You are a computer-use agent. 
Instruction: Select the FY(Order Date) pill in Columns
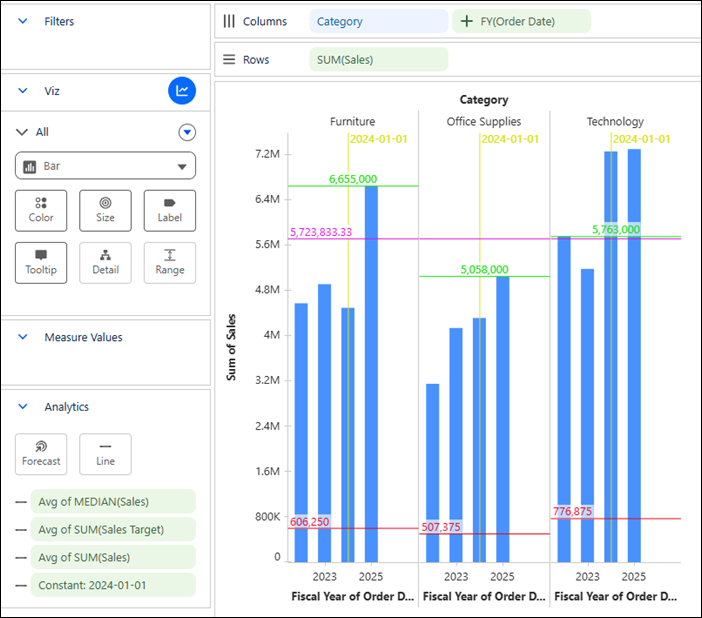pyautogui.click(x=521, y=21)
